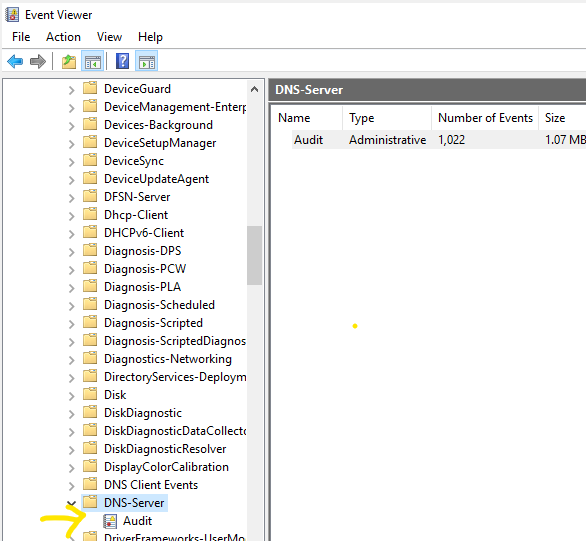
Task: Click the Event Viewer title bar icon
Action: tap(12, 15)
